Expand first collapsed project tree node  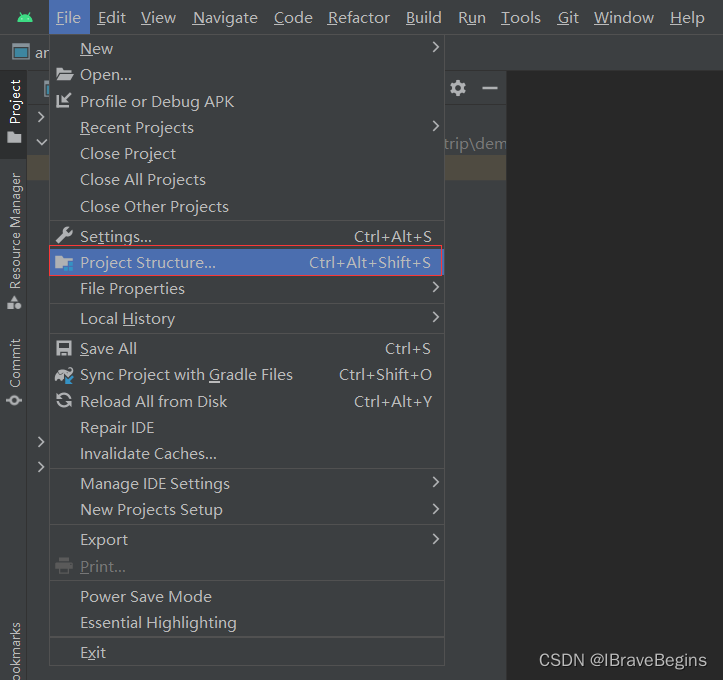(41, 117)
